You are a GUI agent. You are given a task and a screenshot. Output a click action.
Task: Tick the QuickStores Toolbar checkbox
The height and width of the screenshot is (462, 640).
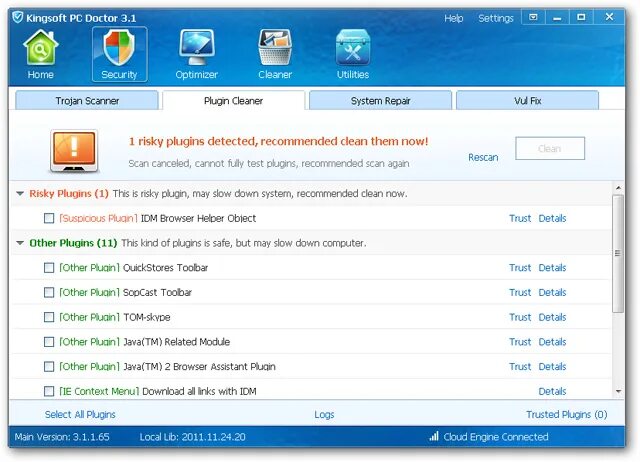(49, 268)
